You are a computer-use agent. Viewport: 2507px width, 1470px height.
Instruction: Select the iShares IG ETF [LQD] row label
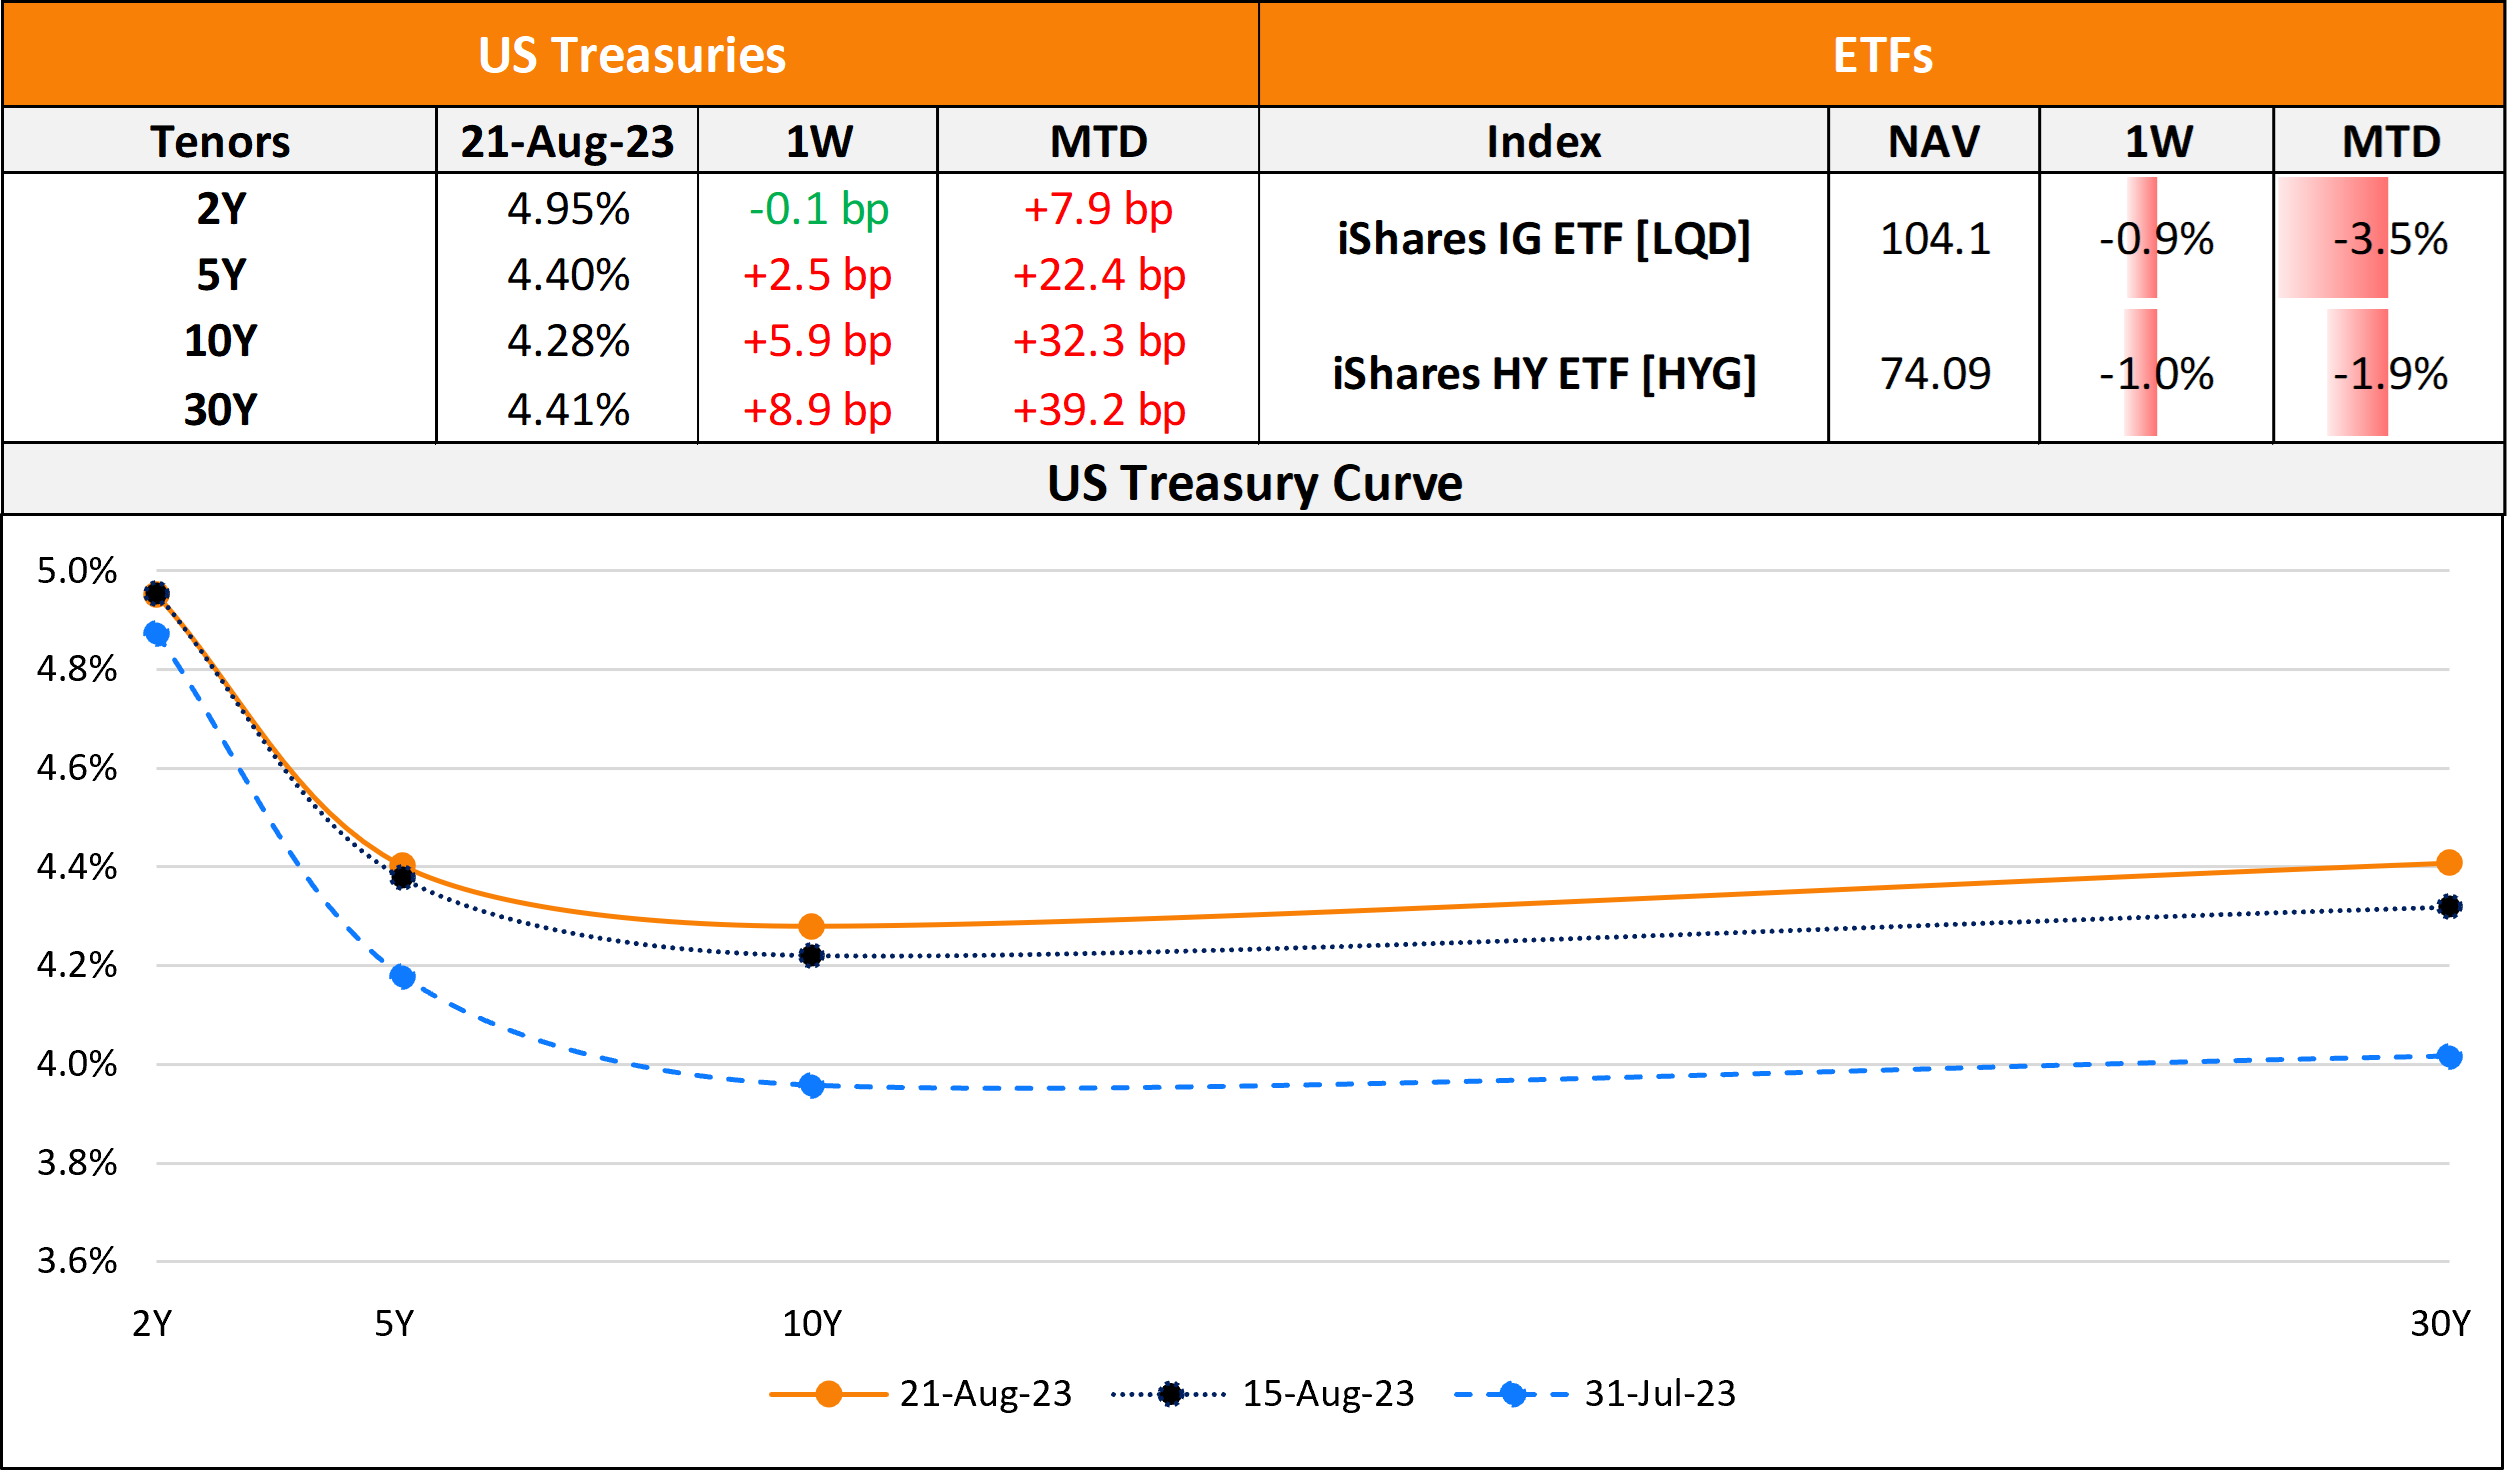1543,239
